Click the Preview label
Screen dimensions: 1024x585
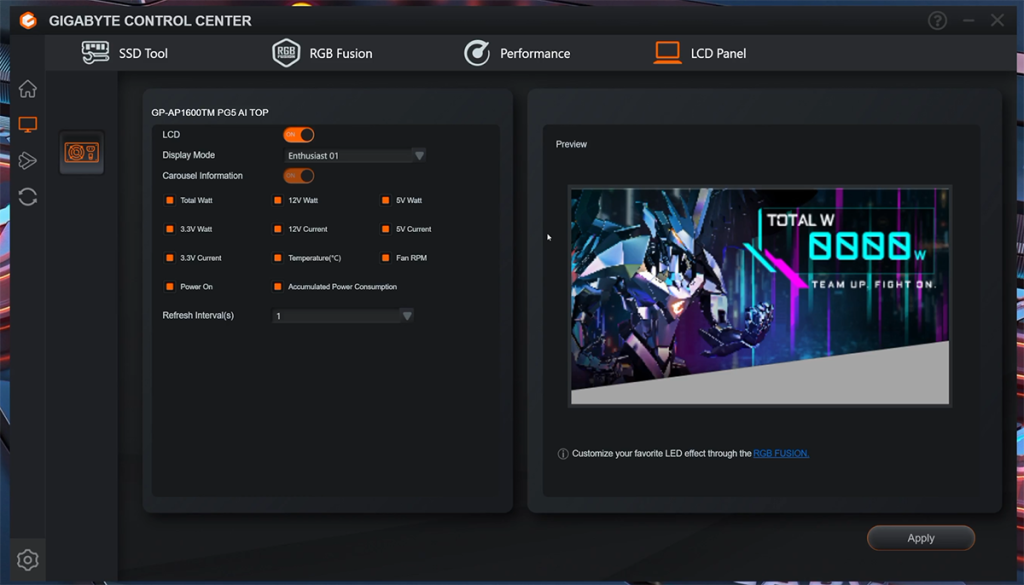[x=571, y=144]
